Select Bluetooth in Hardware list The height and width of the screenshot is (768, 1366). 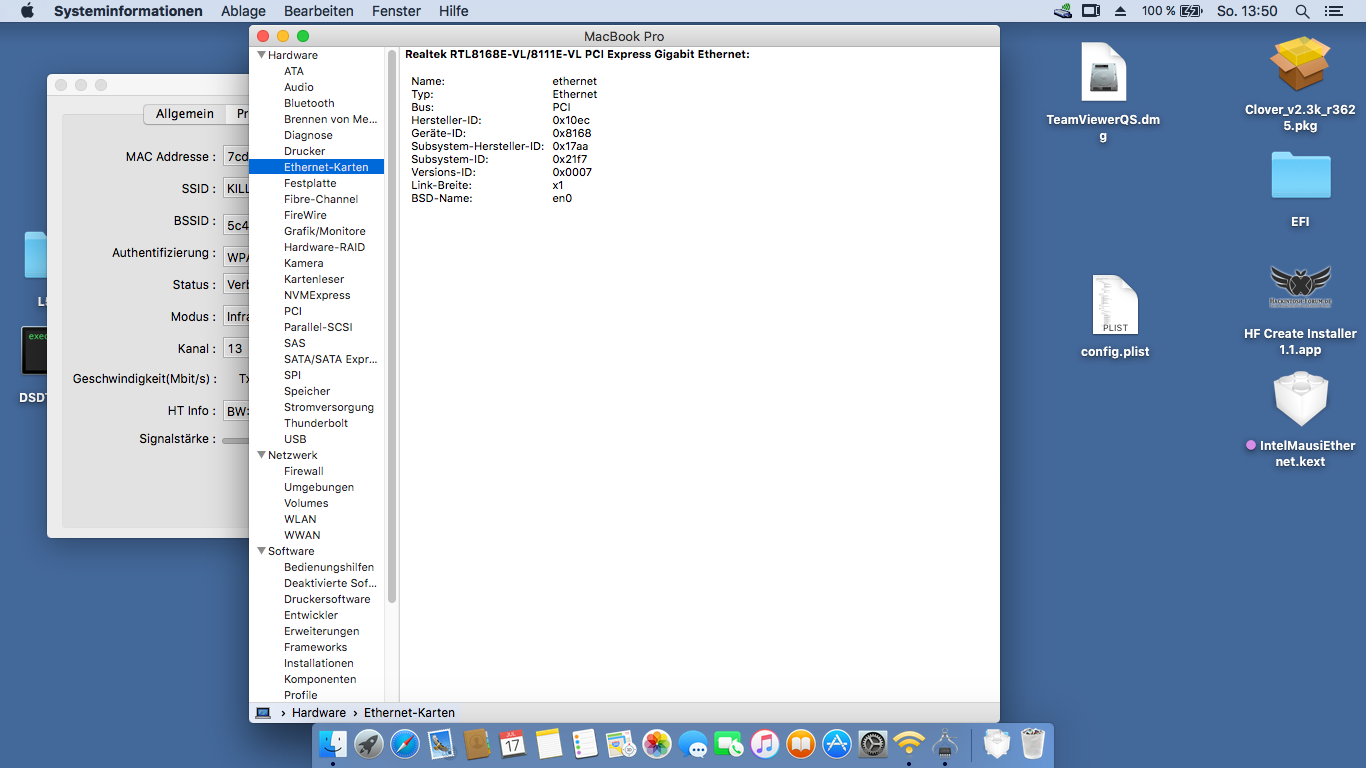pyautogui.click(x=309, y=103)
